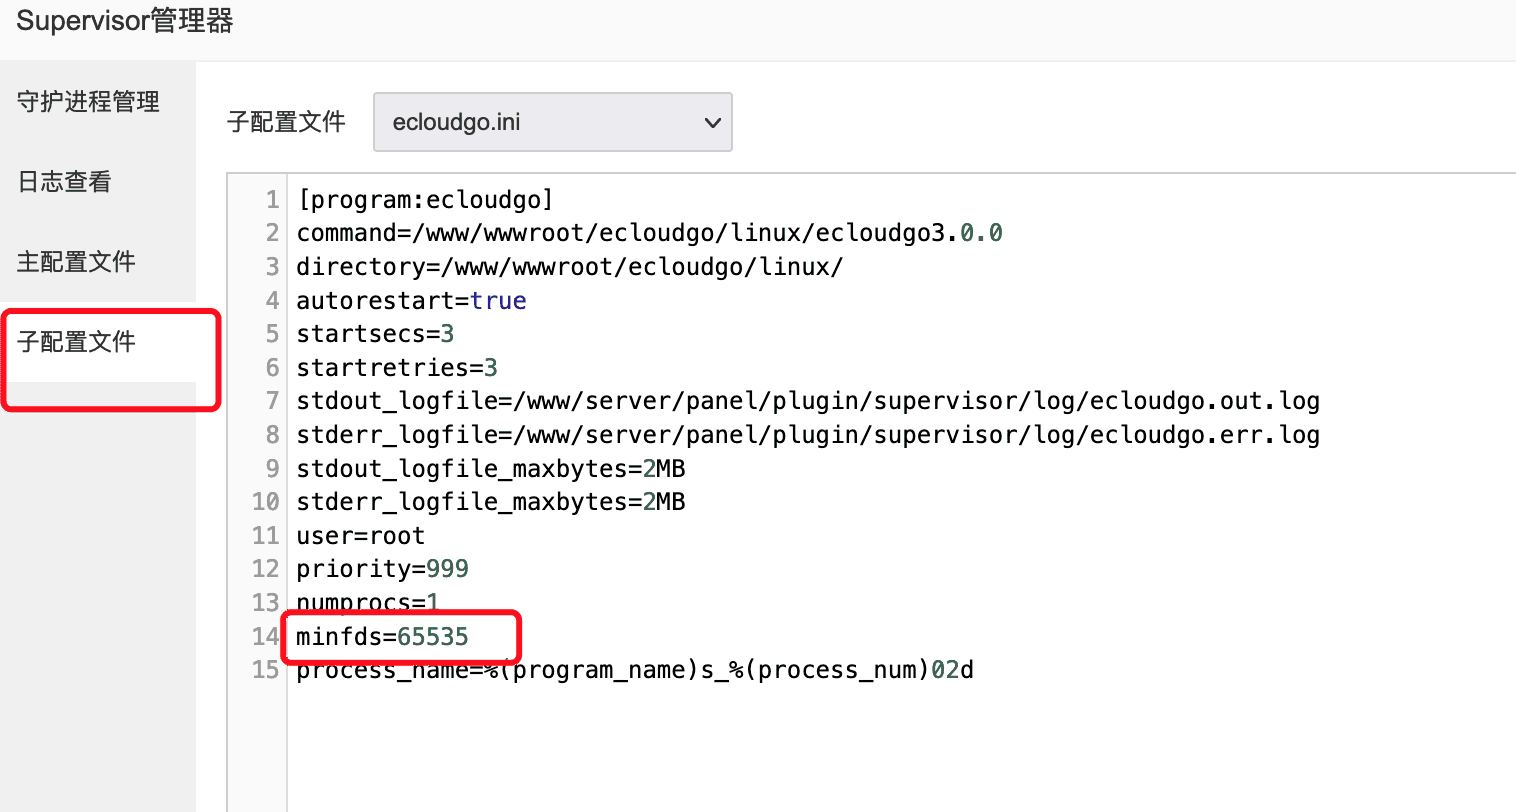Click the minfds=65535 setting line
Screen dimensions: 1516x812
382,637
